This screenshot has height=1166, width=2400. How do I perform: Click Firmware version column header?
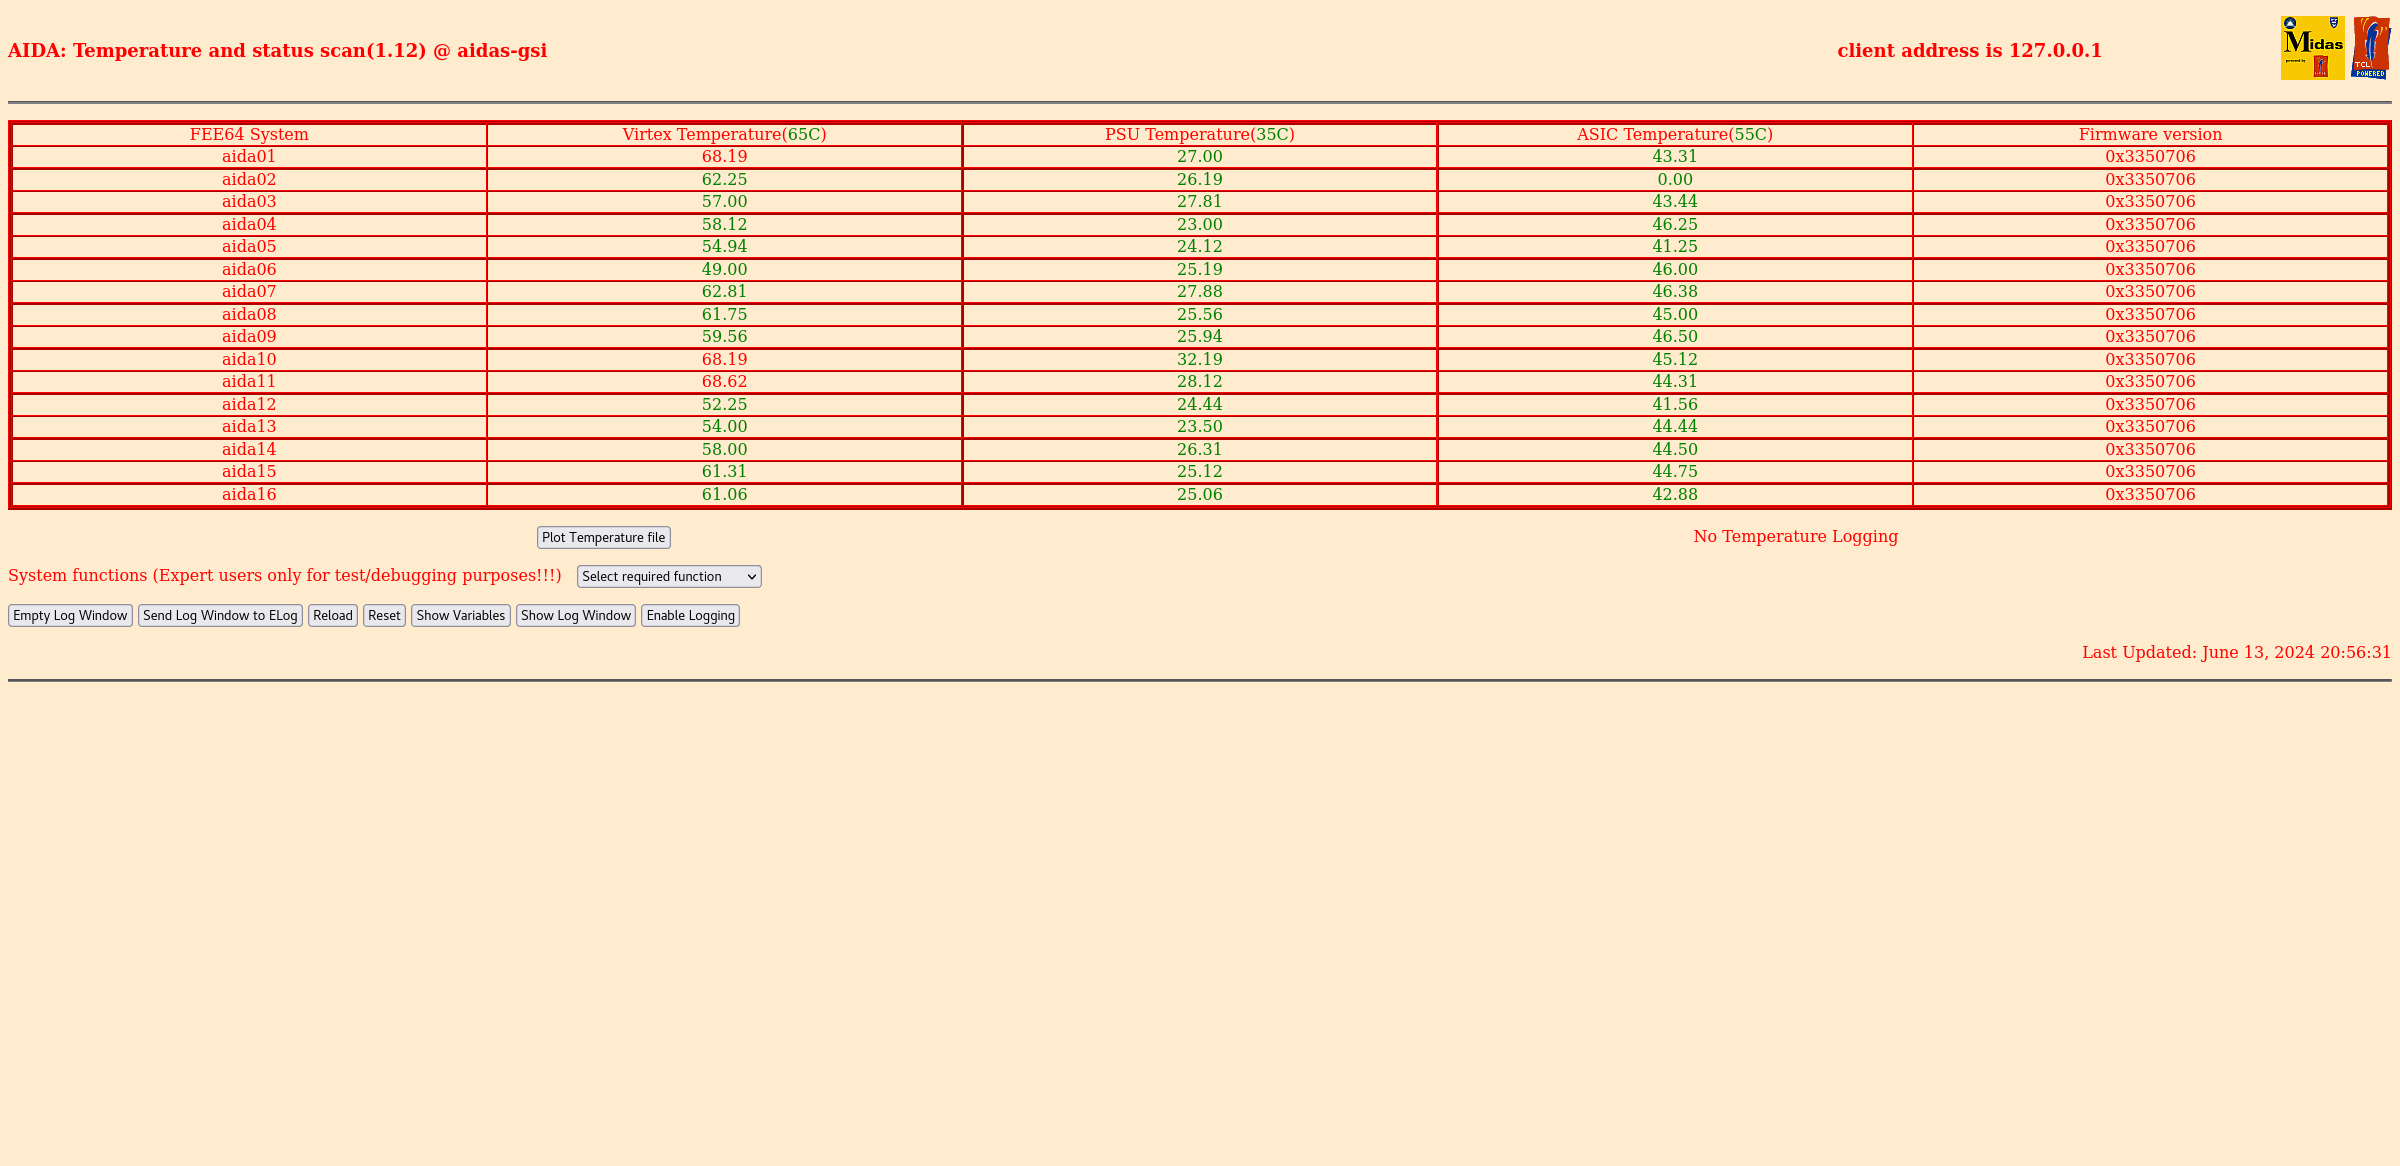coord(2151,133)
